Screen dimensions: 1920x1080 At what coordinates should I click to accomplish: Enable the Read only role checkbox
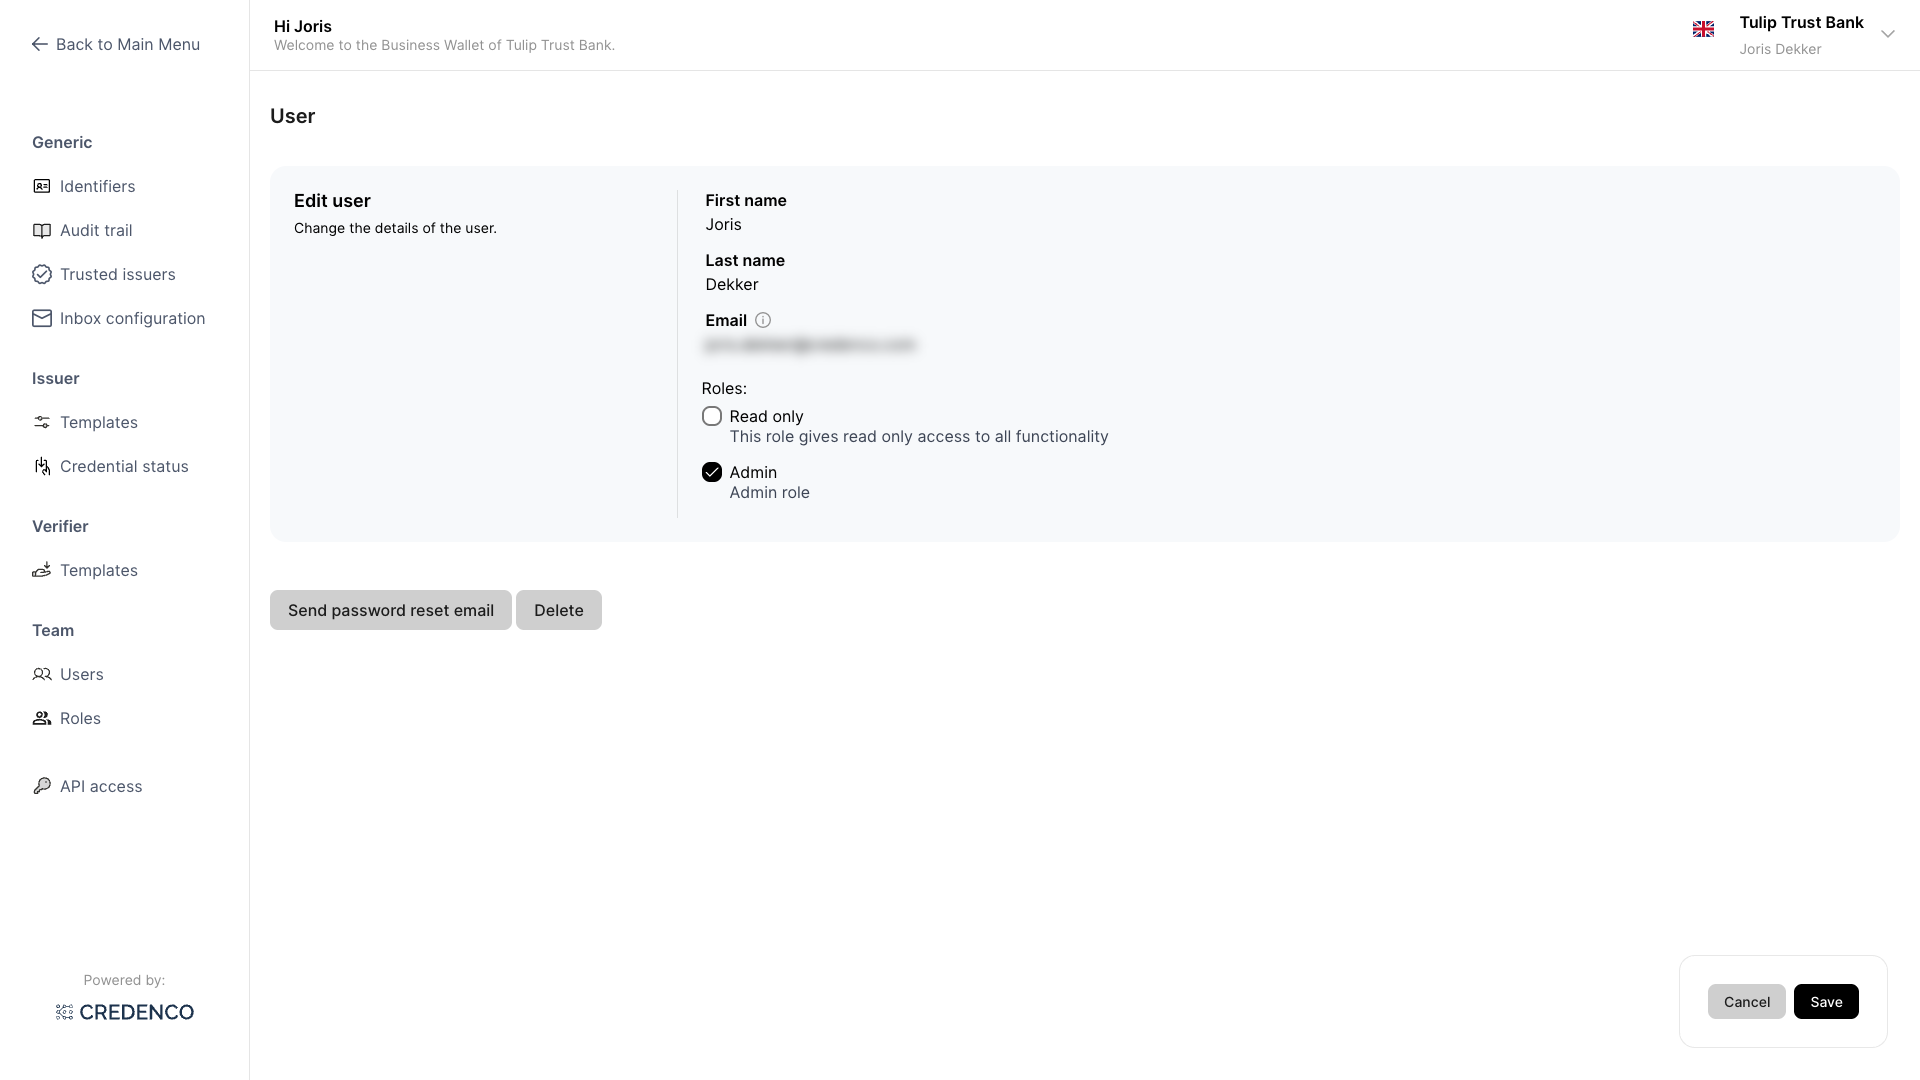pyautogui.click(x=712, y=416)
